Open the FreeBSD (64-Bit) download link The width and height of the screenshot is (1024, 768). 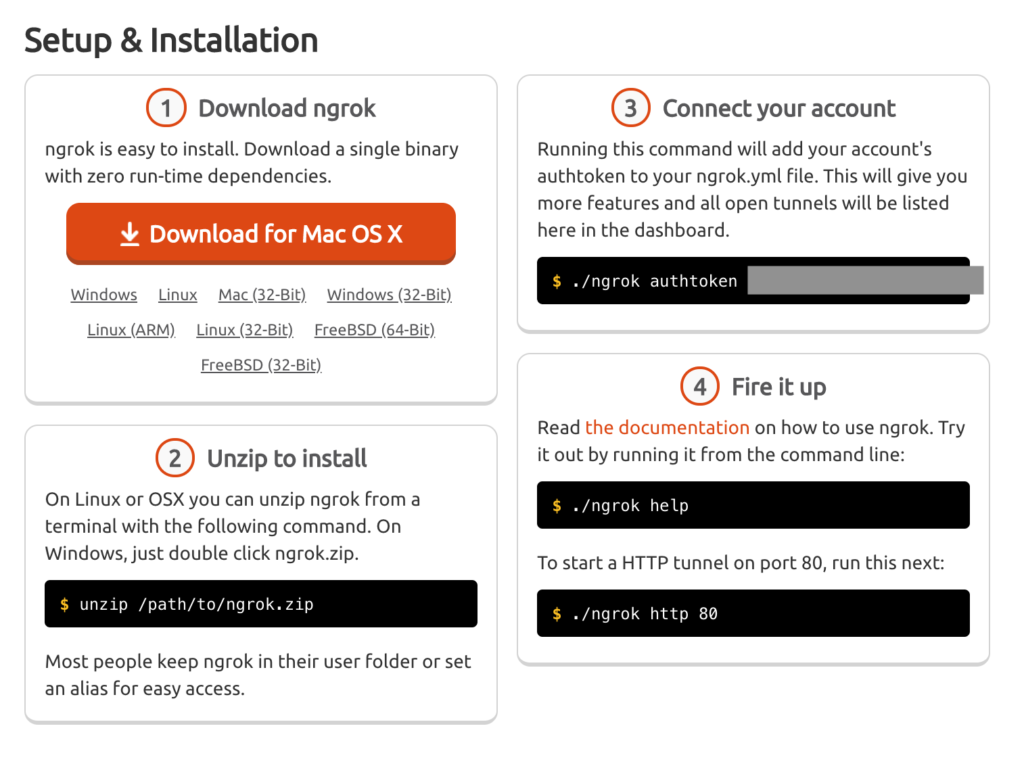pyautogui.click(x=375, y=330)
